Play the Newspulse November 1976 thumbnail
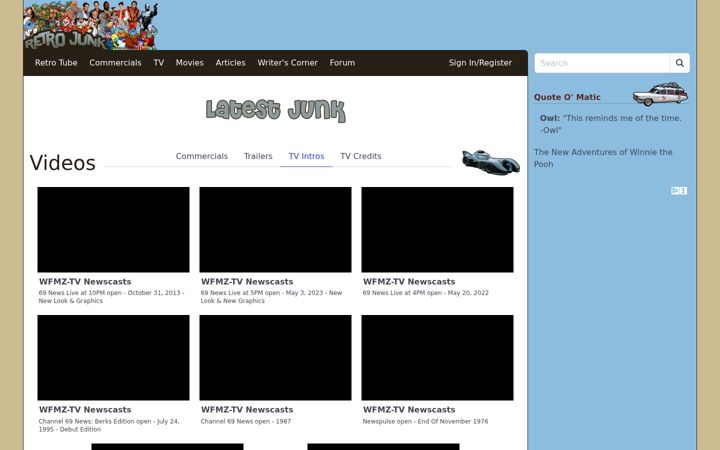This screenshot has height=450, width=720. click(438, 358)
